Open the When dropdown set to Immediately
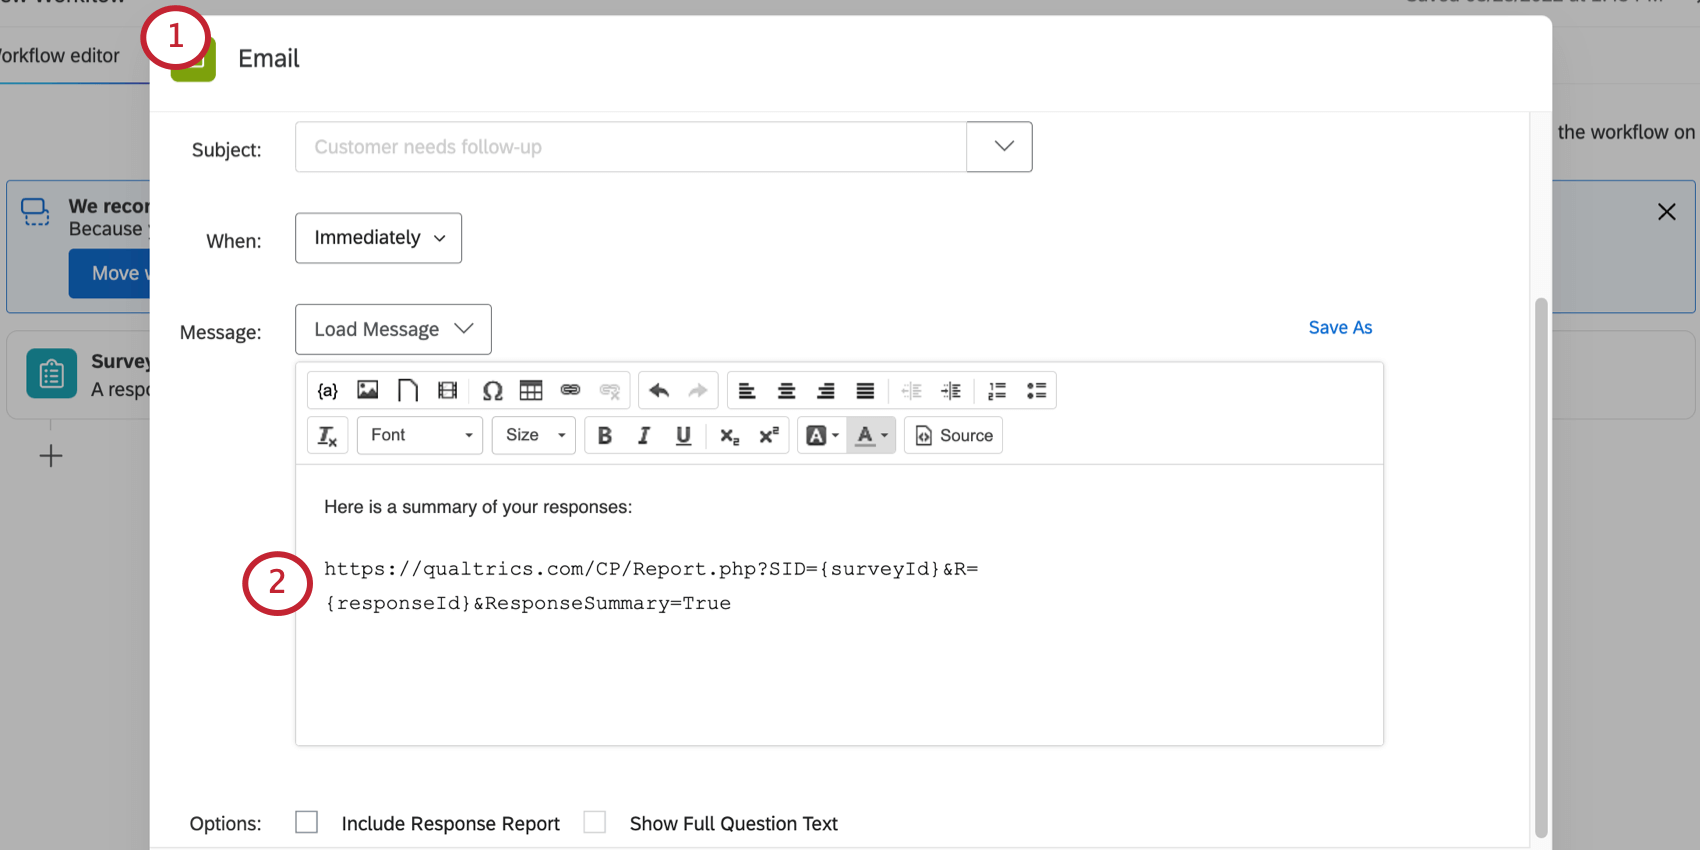 click(378, 238)
